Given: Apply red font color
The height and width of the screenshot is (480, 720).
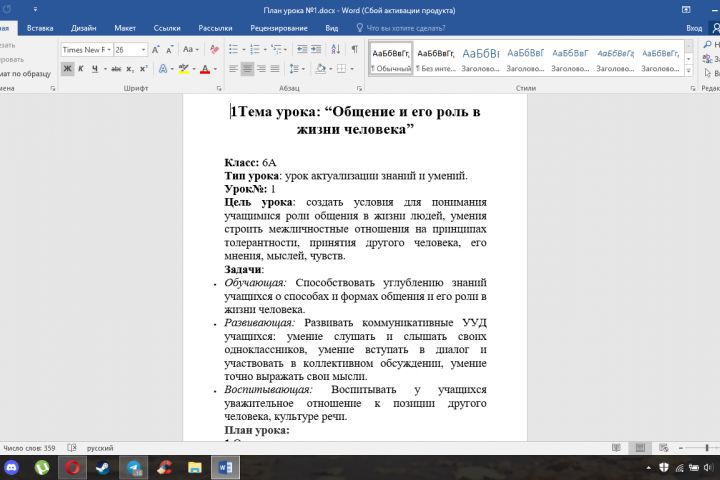Looking at the screenshot, I should coord(205,69).
